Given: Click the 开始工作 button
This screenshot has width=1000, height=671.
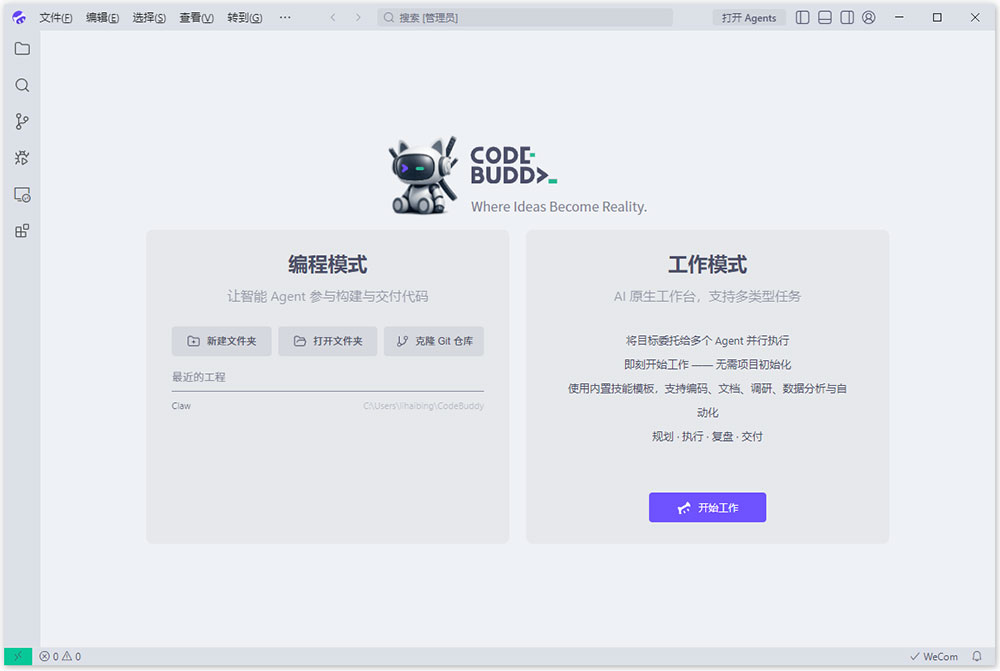Looking at the screenshot, I should [707, 507].
